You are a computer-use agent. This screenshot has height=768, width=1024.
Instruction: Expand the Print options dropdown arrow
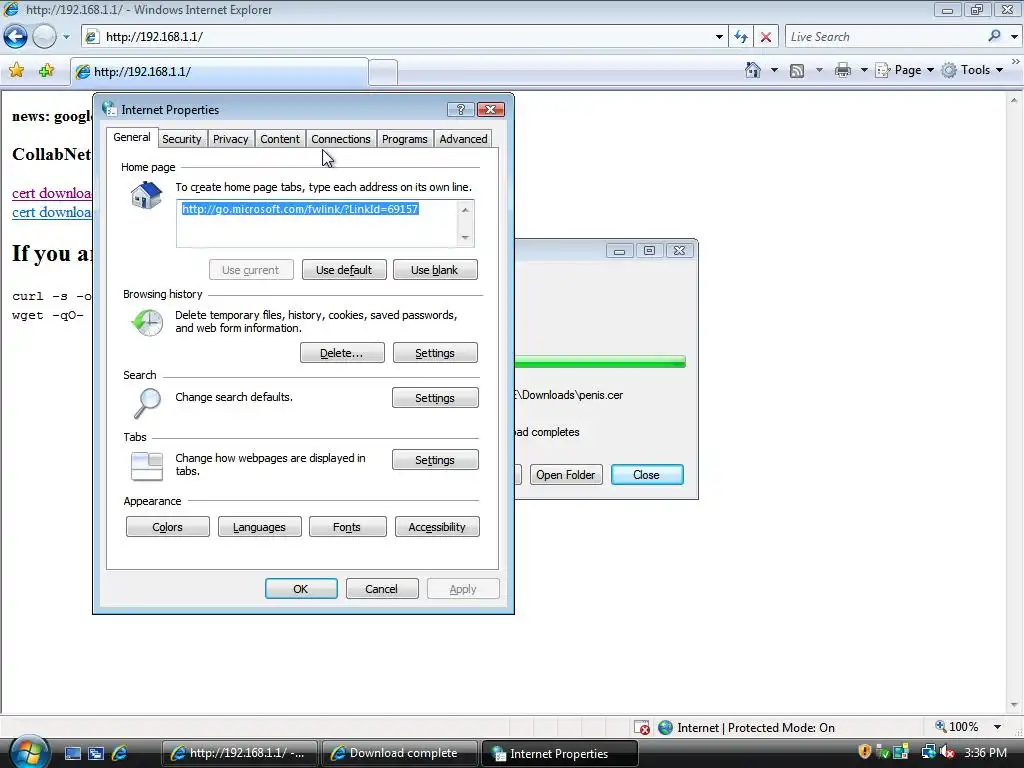tap(863, 70)
